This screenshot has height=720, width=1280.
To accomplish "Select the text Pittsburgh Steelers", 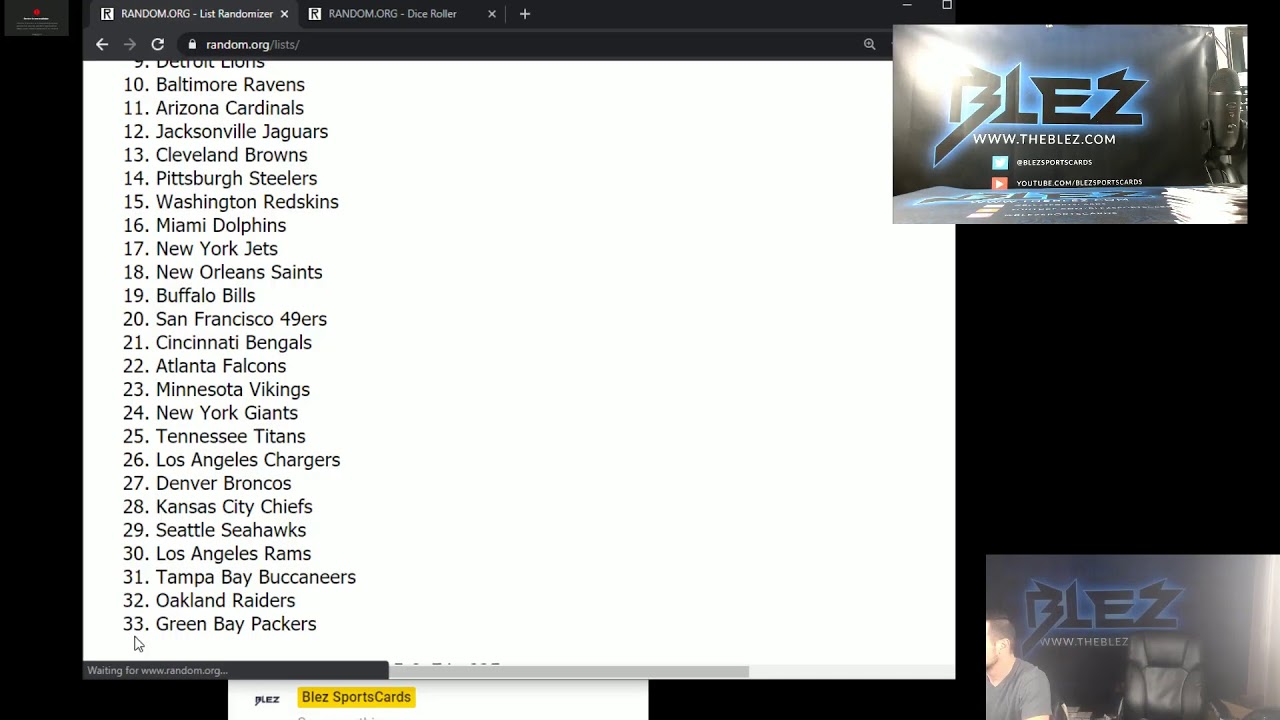I will [237, 178].
